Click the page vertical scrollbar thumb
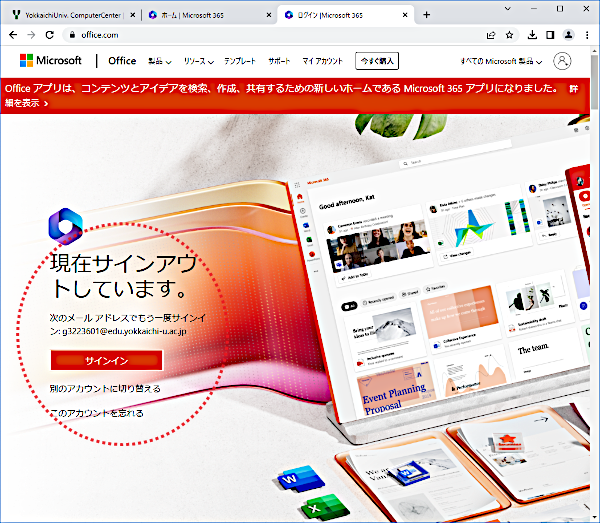Image resolution: width=600 pixels, height=523 pixels. click(594, 82)
